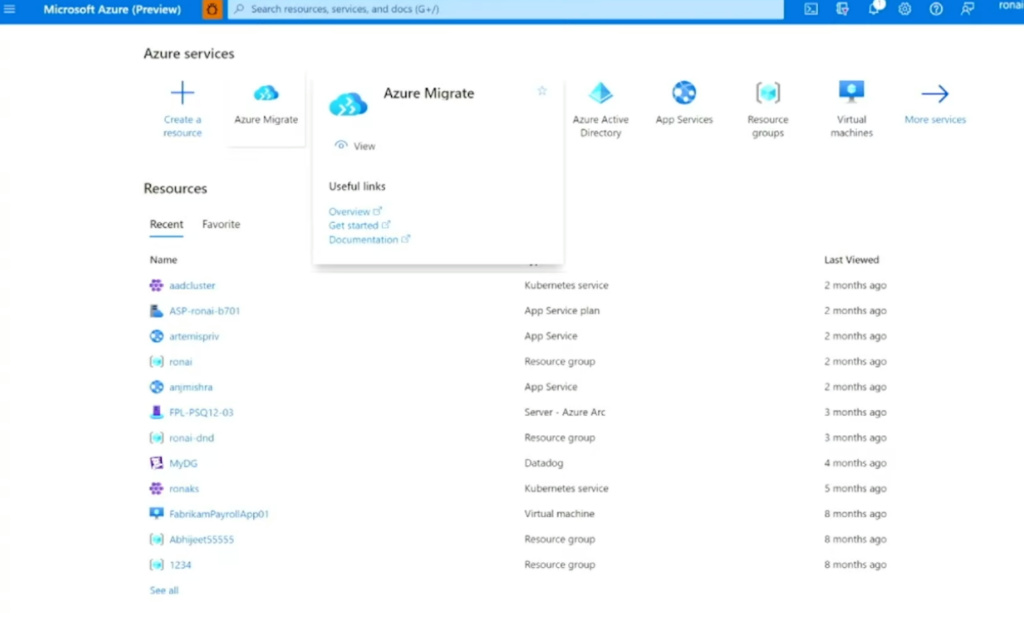The width and height of the screenshot is (1024, 620).
Task: Click in the search resources box
Action: 505,9
